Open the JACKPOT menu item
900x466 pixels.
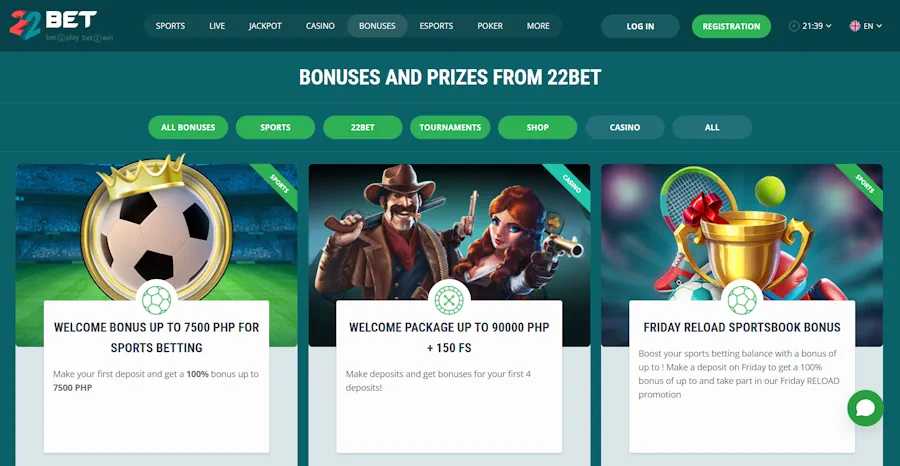pos(265,26)
